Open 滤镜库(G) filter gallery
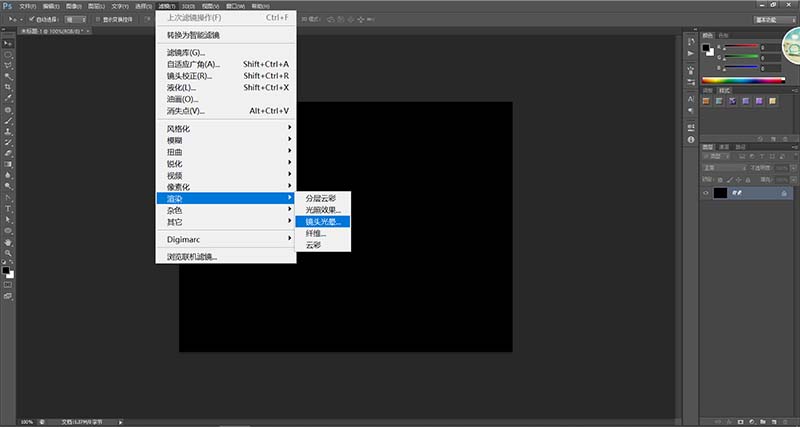This screenshot has width=800, height=428. [x=226, y=53]
